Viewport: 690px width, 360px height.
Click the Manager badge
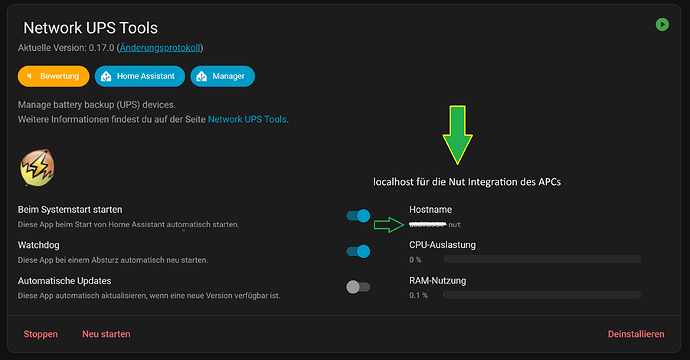tap(222, 76)
